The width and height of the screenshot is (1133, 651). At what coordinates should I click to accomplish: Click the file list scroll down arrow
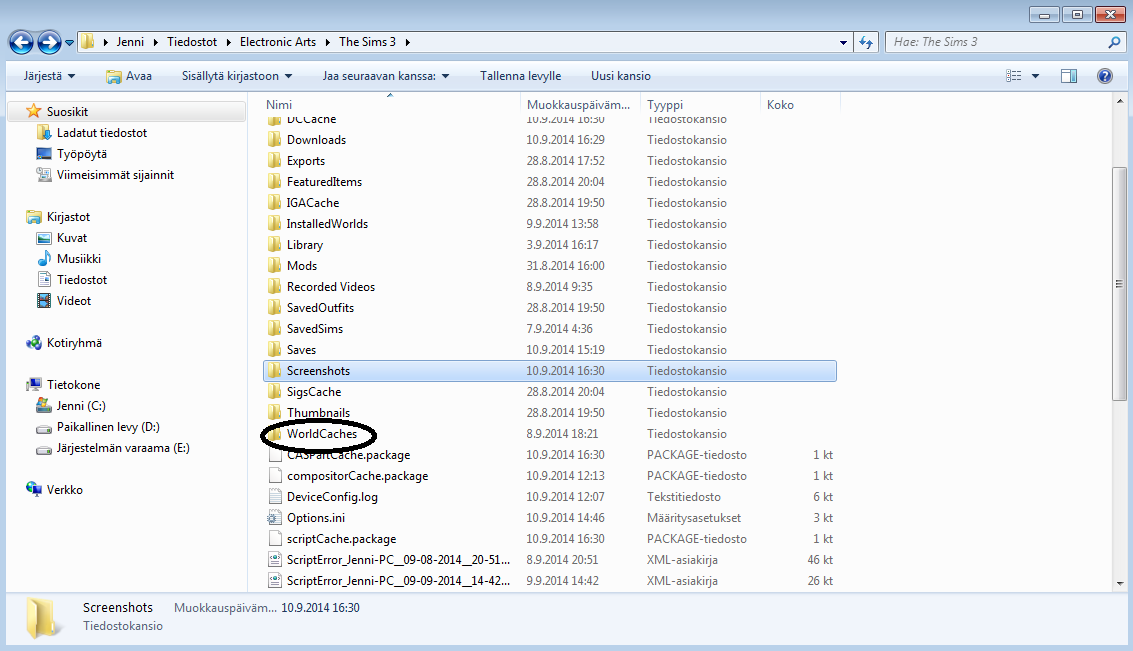[x=1120, y=584]
